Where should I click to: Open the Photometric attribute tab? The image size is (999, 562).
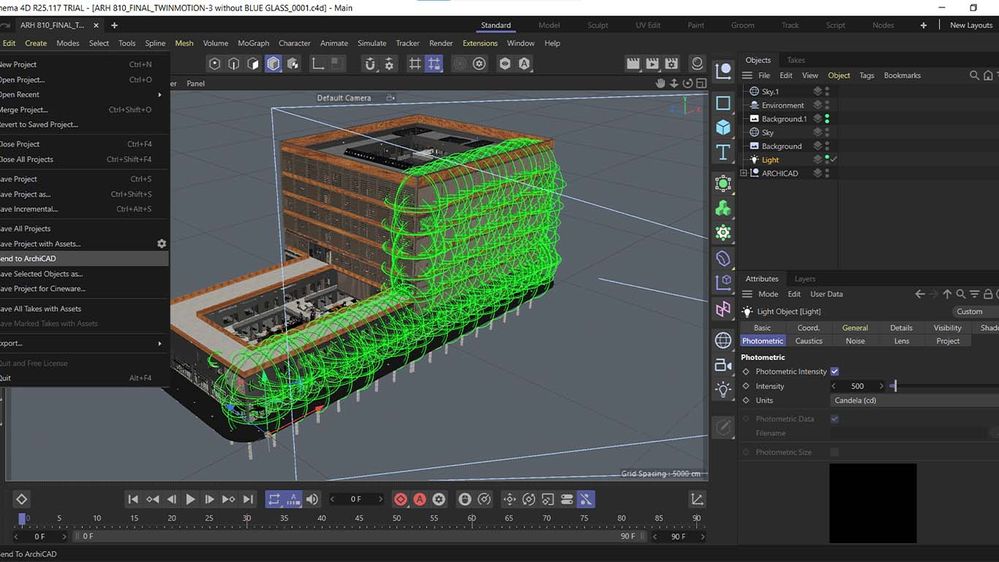763,341
